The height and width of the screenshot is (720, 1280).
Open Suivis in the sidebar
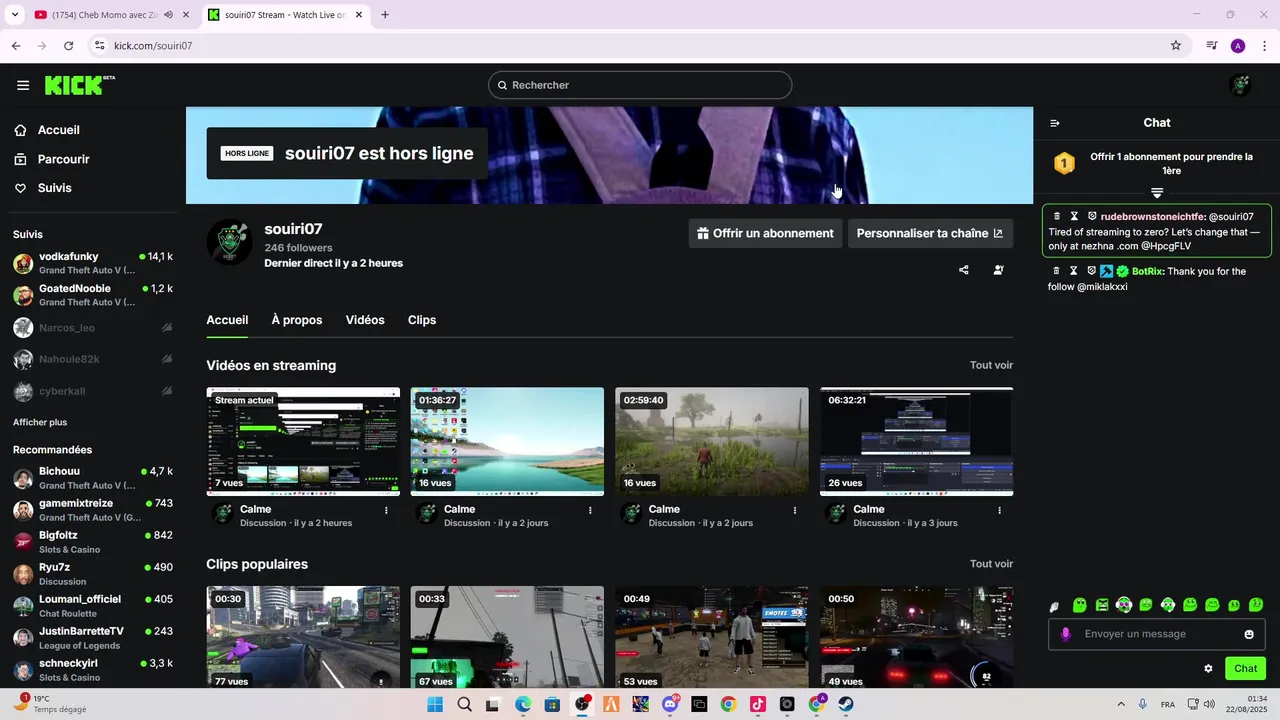54,188
